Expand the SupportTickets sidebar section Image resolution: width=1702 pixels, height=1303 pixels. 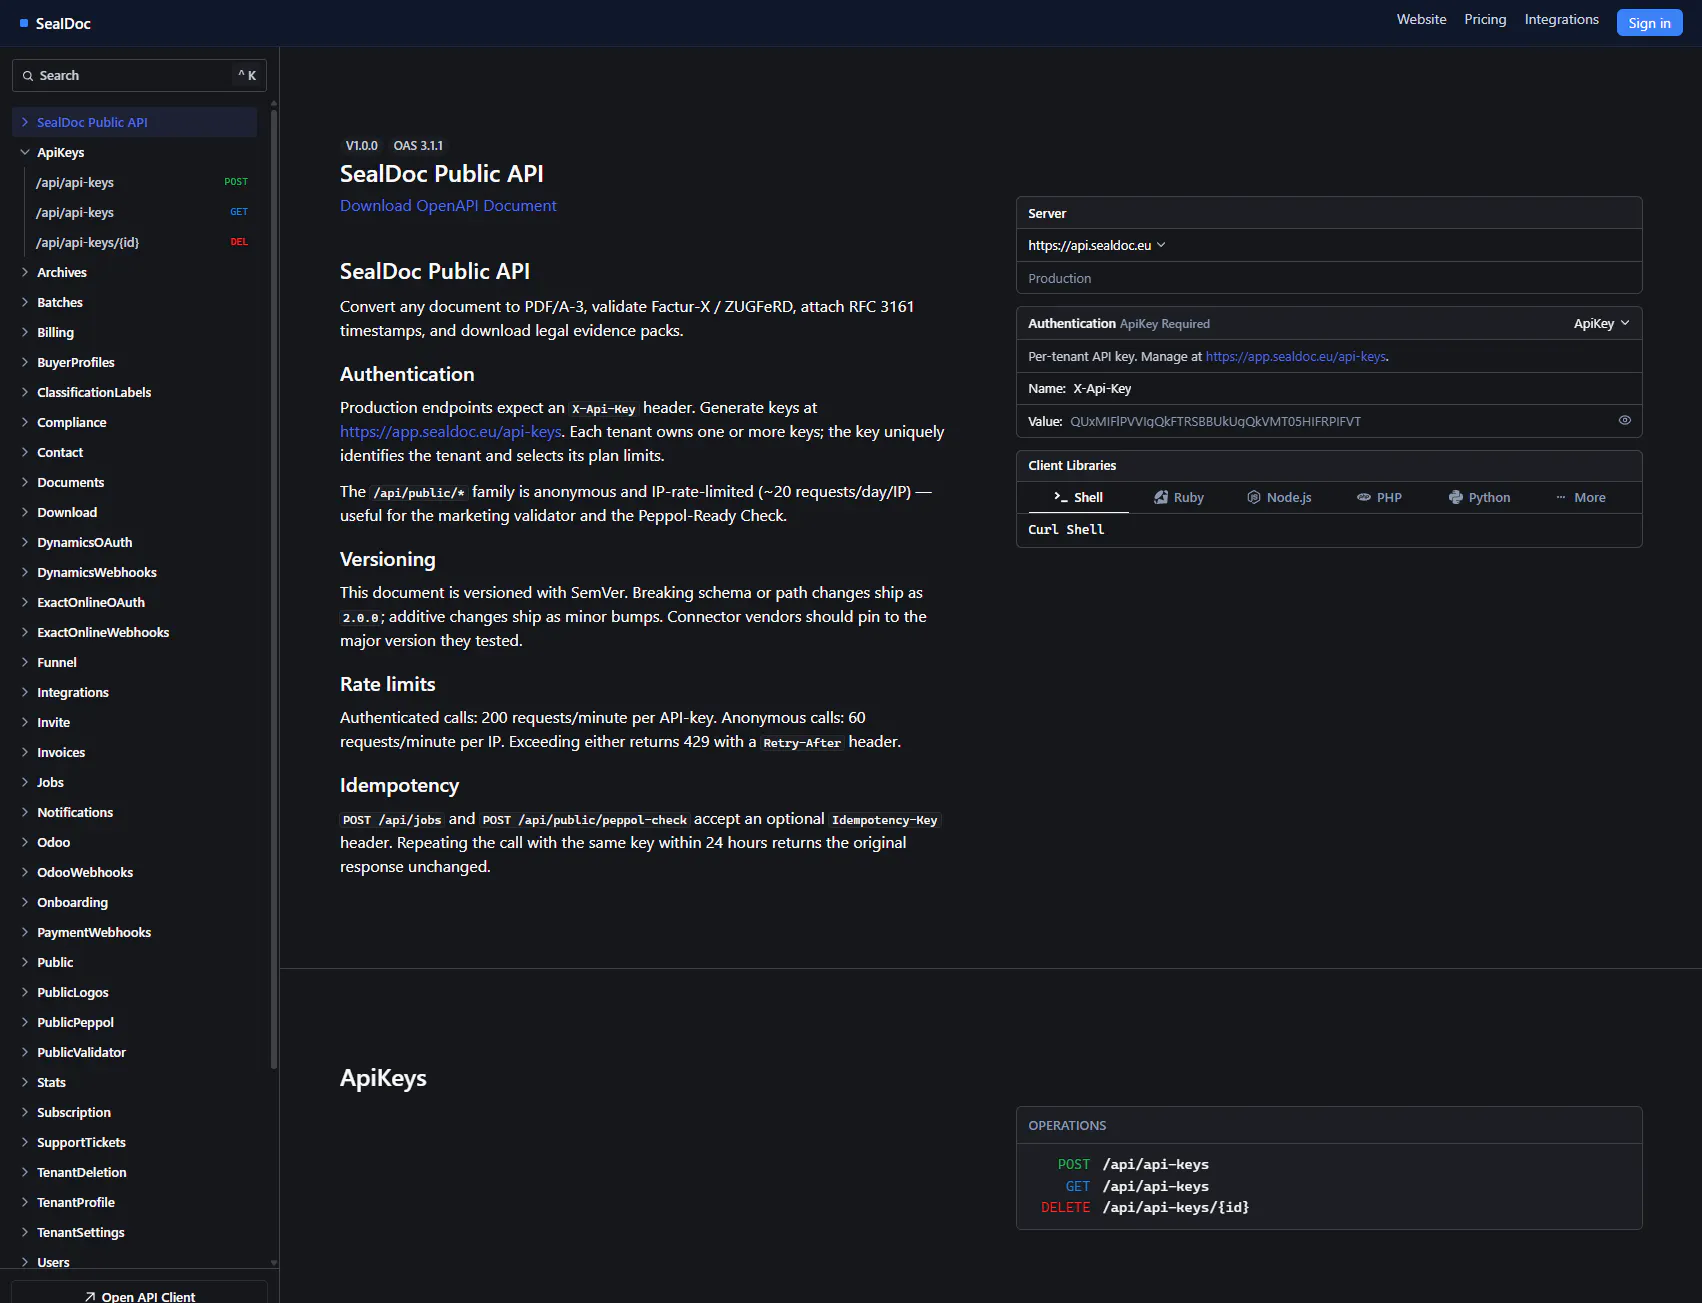click(x=134, y=1142)
